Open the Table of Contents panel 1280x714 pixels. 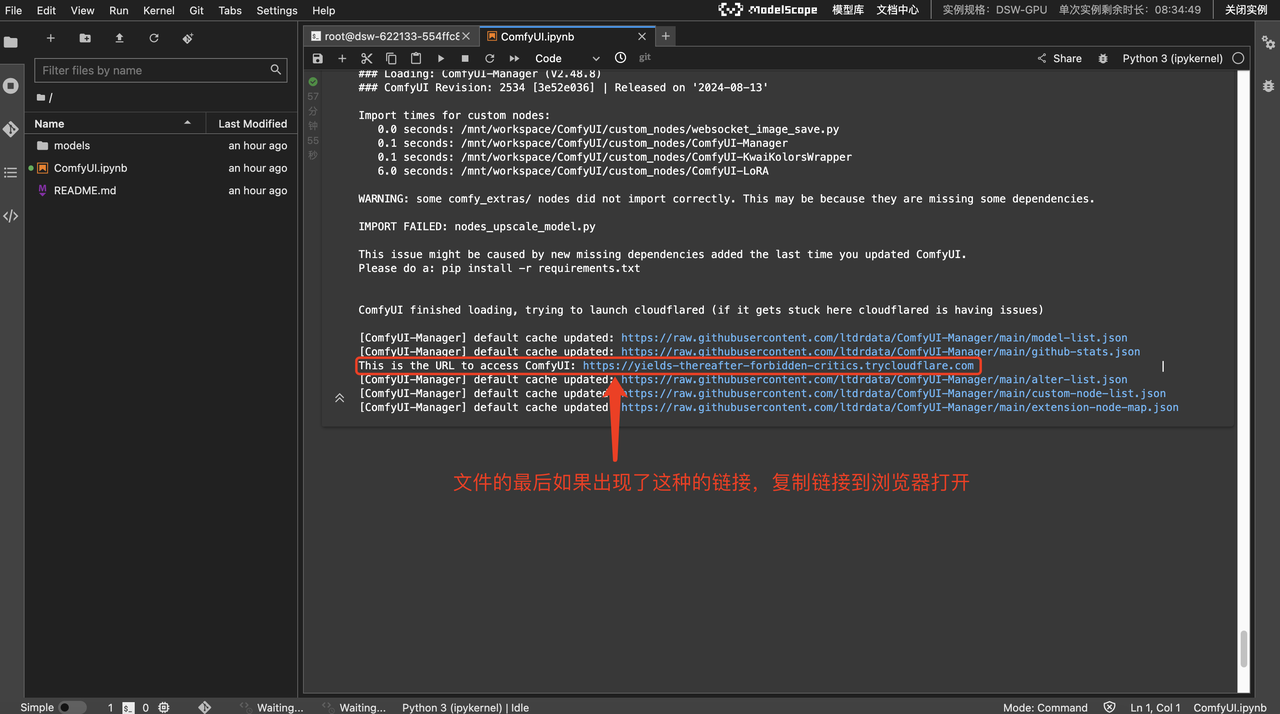[x=11, y=172]
